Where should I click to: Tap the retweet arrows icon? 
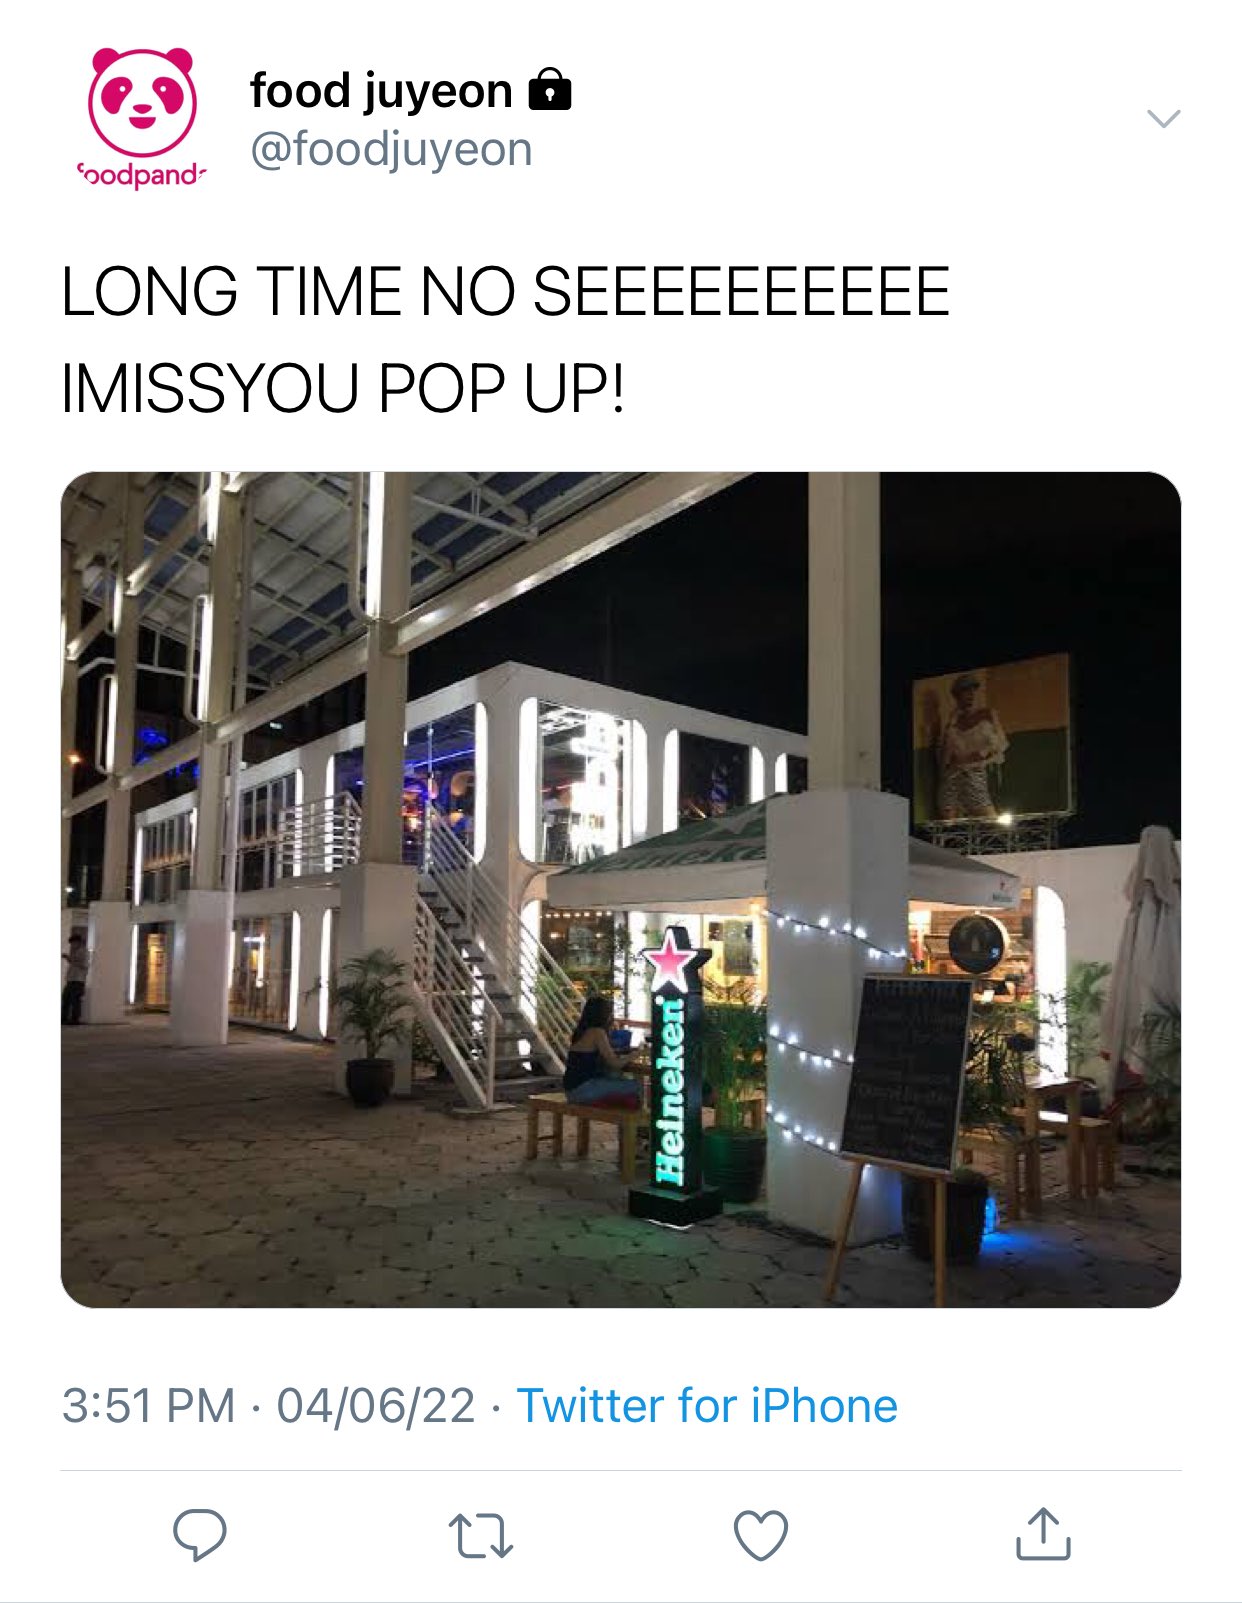point(481,1536)
